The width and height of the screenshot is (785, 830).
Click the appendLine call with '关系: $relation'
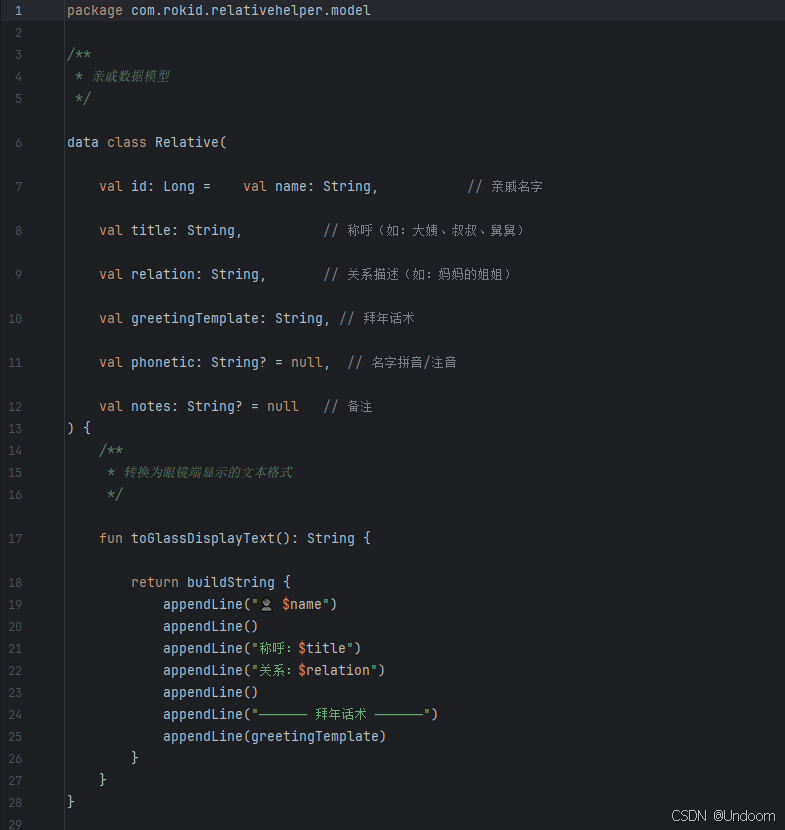tap(274, 670)
